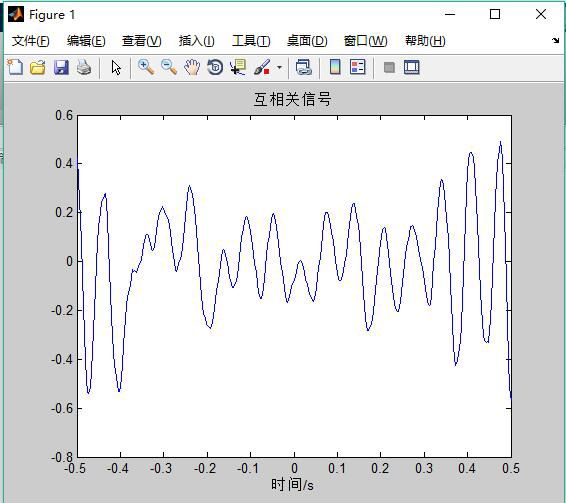
Task: Insert a colorbar using the toolbar icon
Action: 335,67
